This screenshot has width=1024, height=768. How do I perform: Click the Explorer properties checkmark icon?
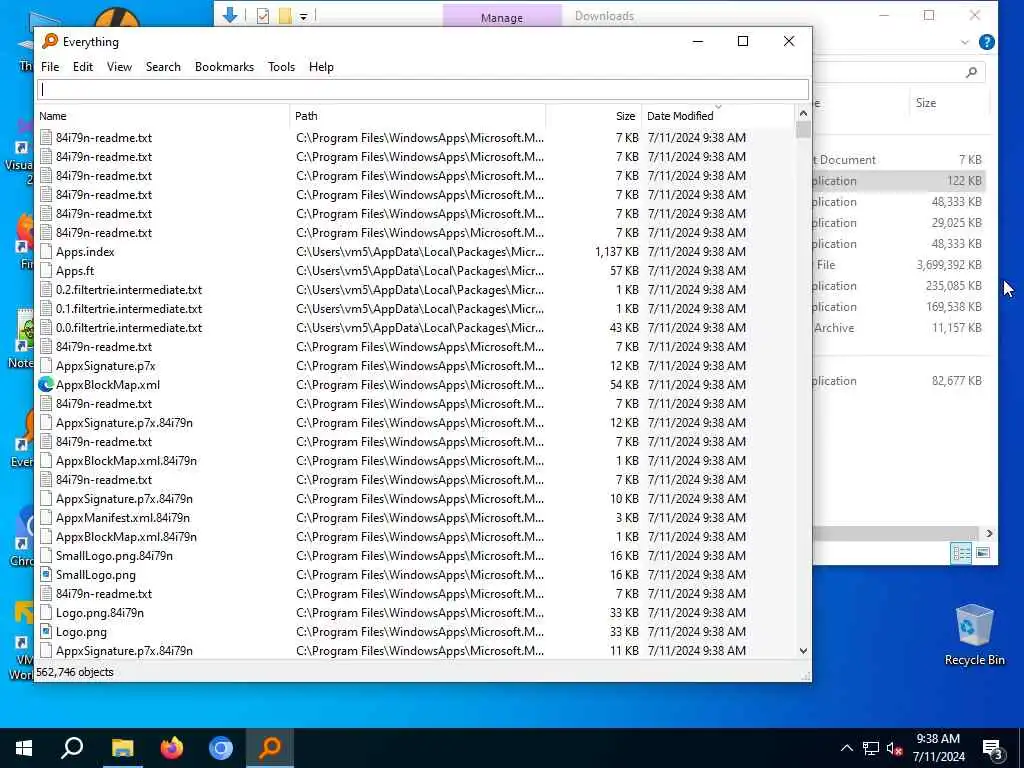[x=263, y=16]
